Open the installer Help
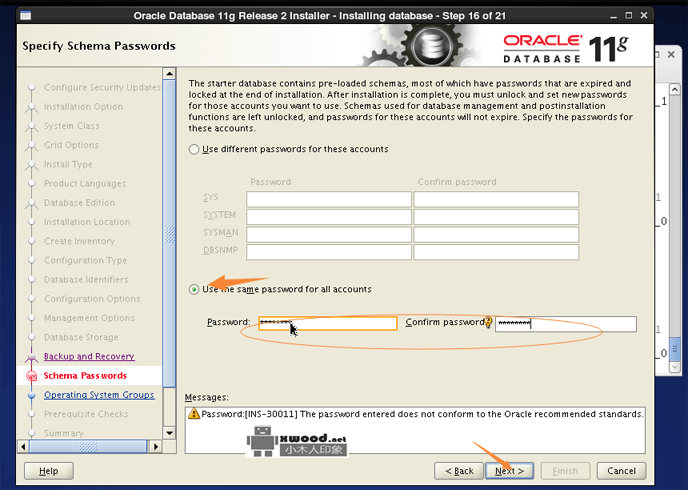The height and width of the screenshot is (490, 688). pos(48,471)
